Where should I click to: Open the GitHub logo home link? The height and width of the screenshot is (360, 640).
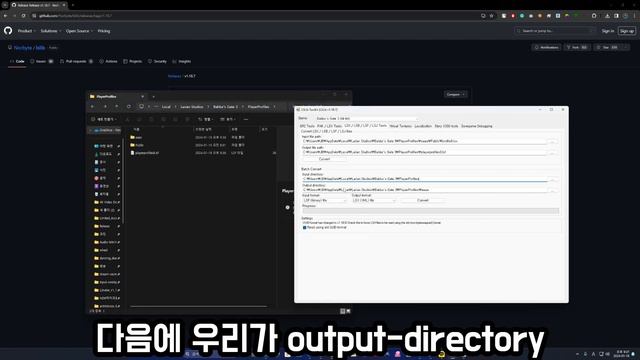pyautogui.click(x=8, y=31)
